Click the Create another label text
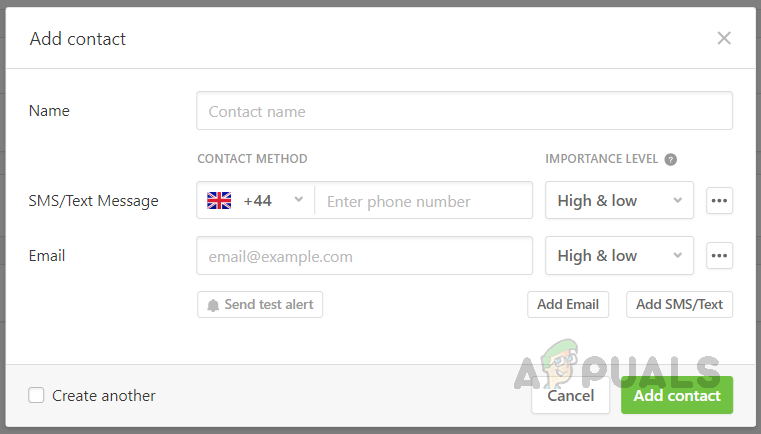 104,395
